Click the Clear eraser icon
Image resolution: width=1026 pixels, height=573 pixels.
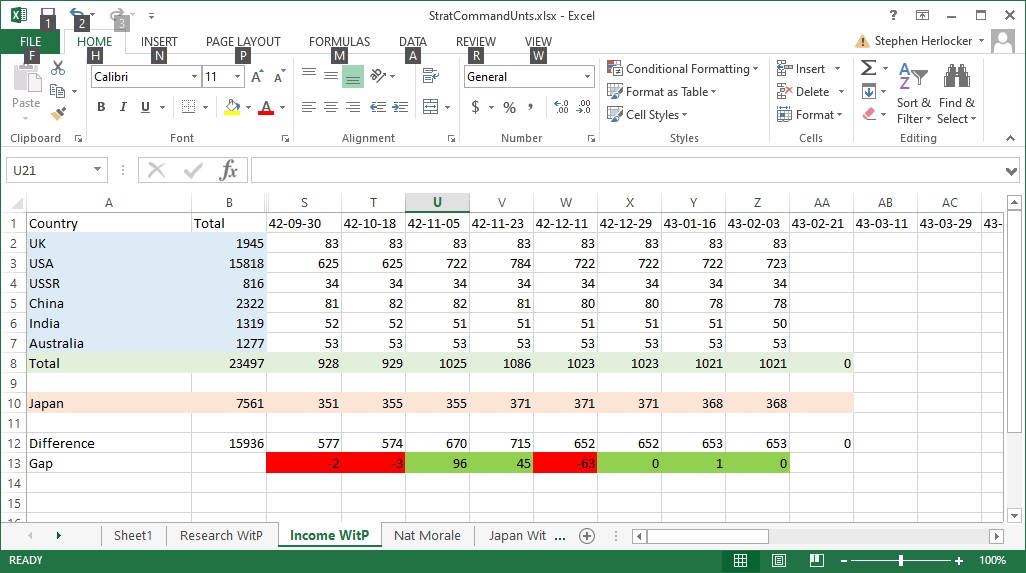pos(869,114)
